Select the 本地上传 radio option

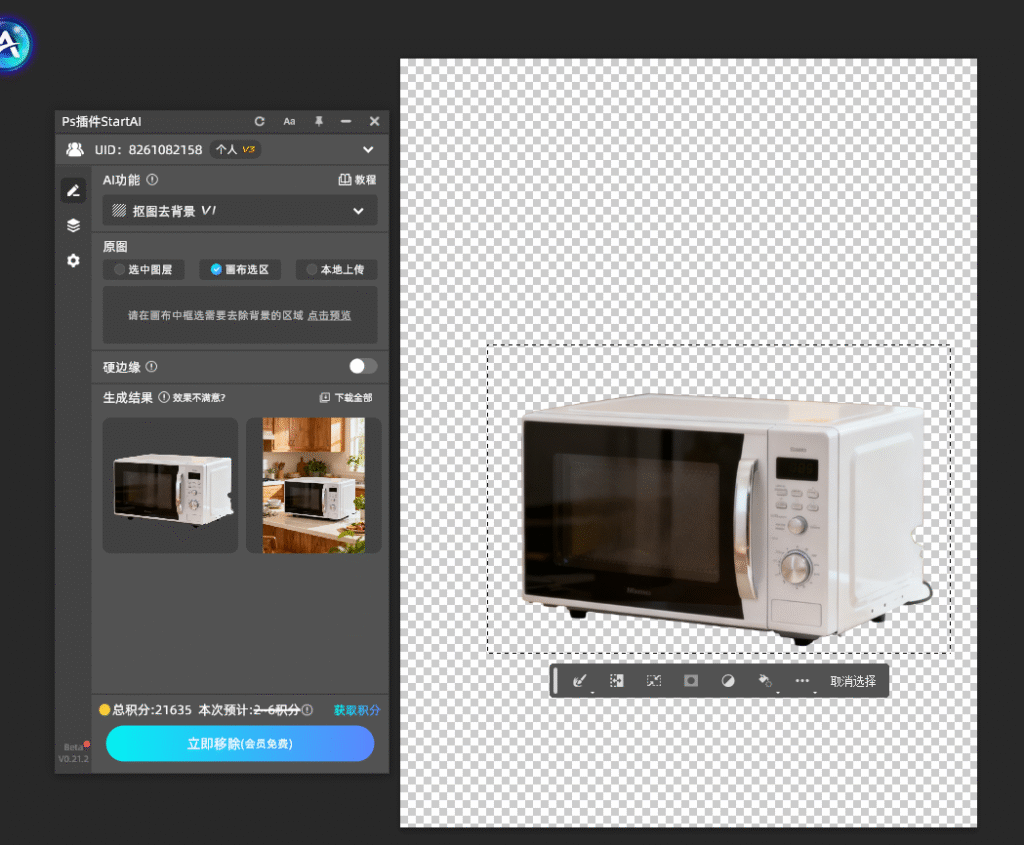pyautogui.click(x=336, y=270)
